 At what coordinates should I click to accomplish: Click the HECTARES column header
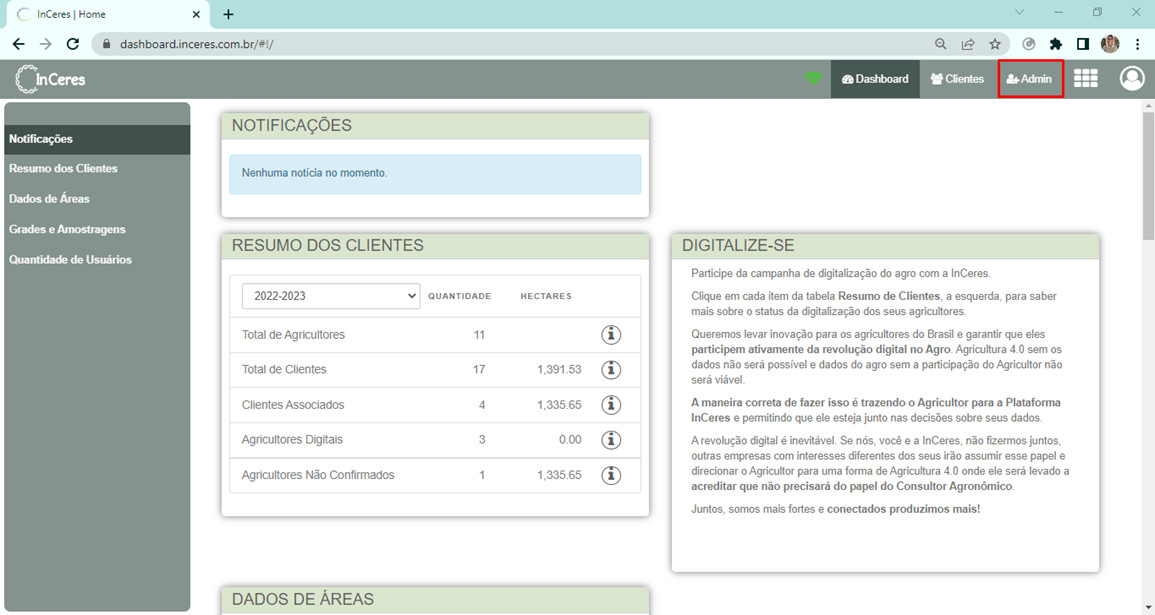point(546,296)
